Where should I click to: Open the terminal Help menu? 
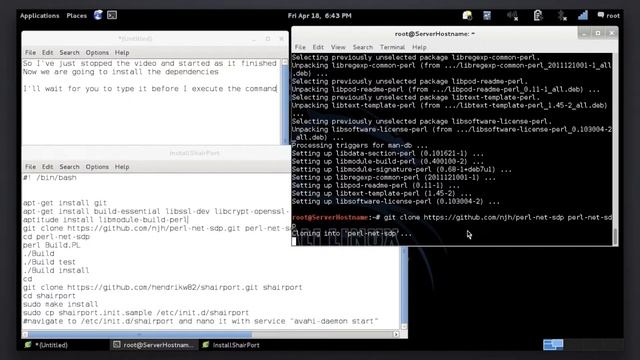click(419, 47)
